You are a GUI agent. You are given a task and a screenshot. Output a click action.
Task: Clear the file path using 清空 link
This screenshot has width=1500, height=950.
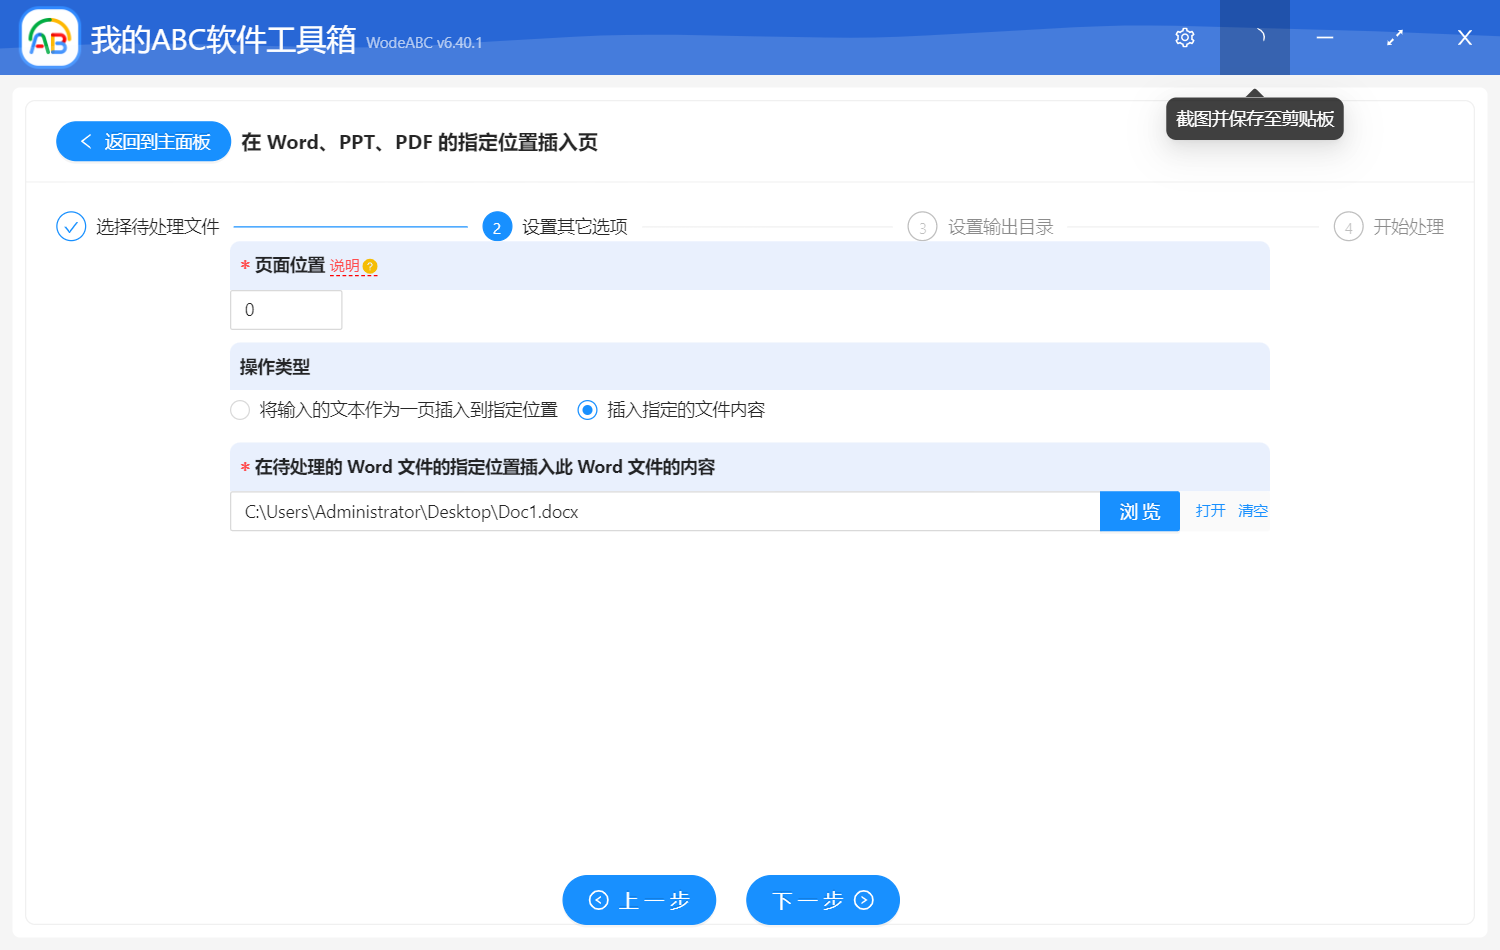tap(1252, 510)
